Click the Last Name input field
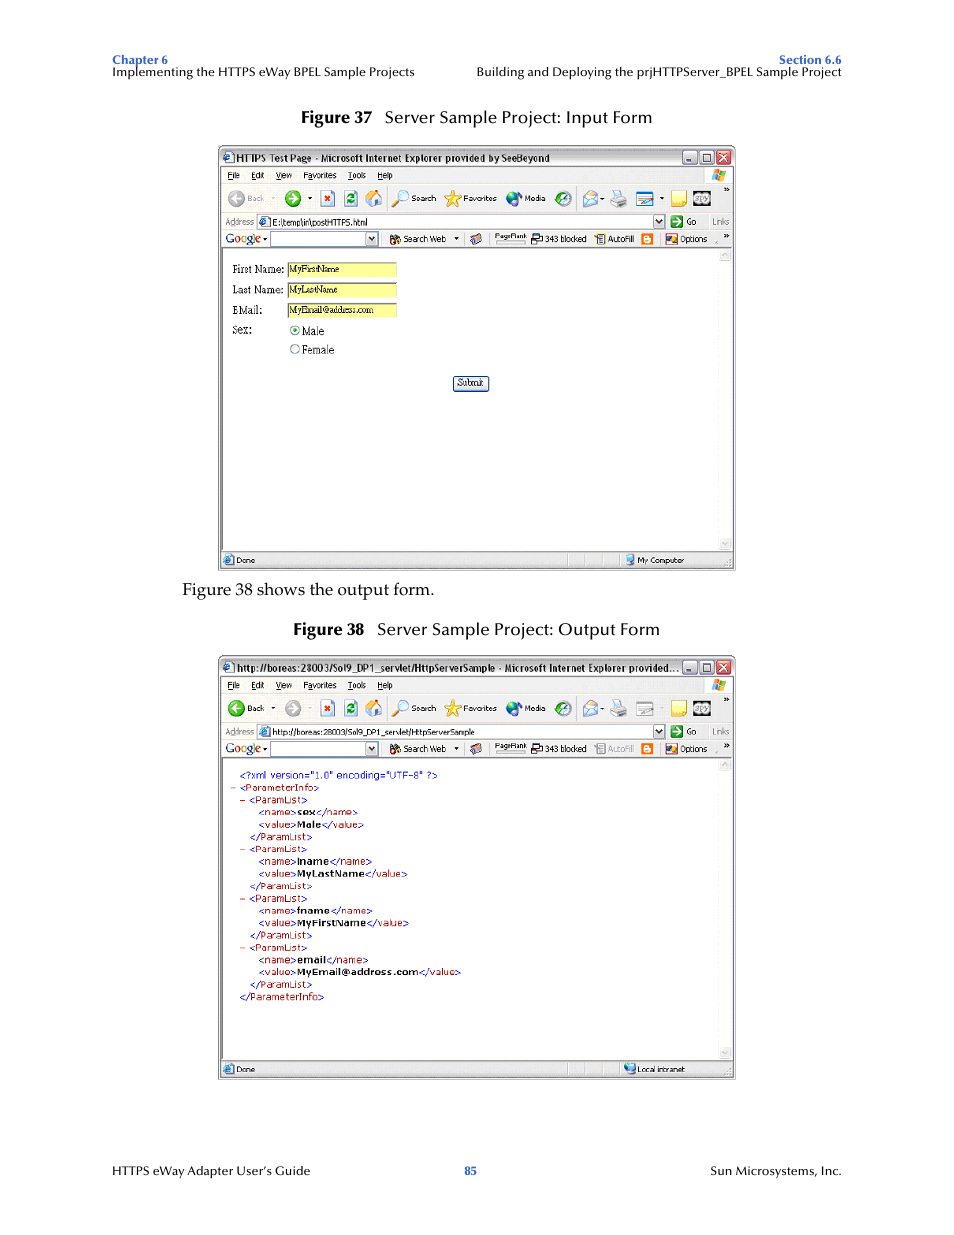The height and width of the screenshot is (1235, 954). click(x=342, y=290)
